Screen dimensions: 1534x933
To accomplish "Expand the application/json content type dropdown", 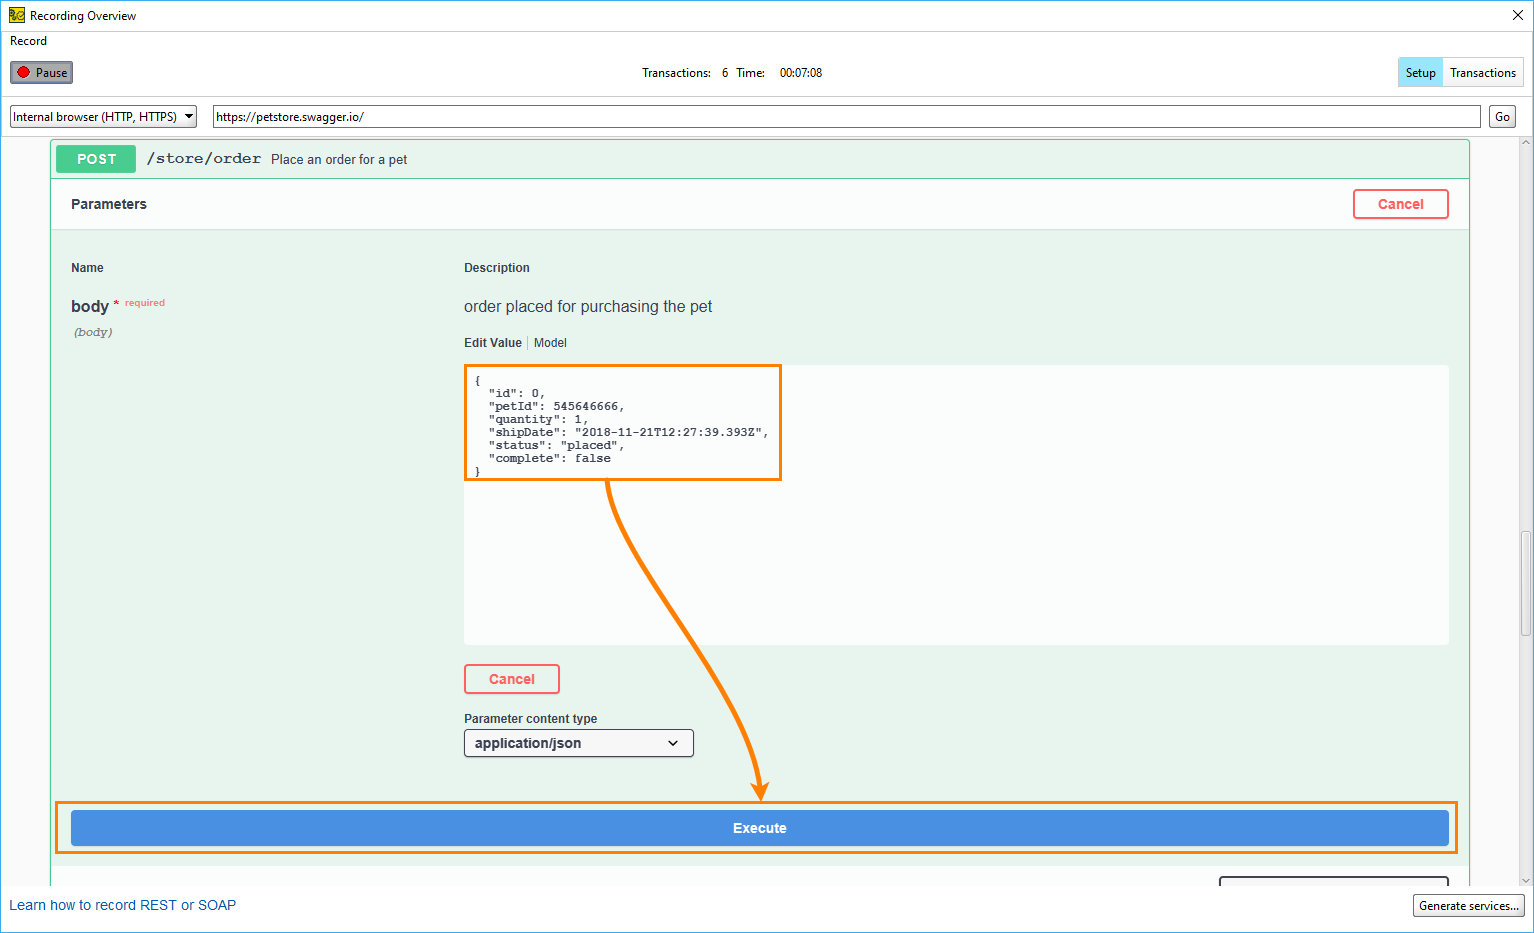I will [578, 743].
